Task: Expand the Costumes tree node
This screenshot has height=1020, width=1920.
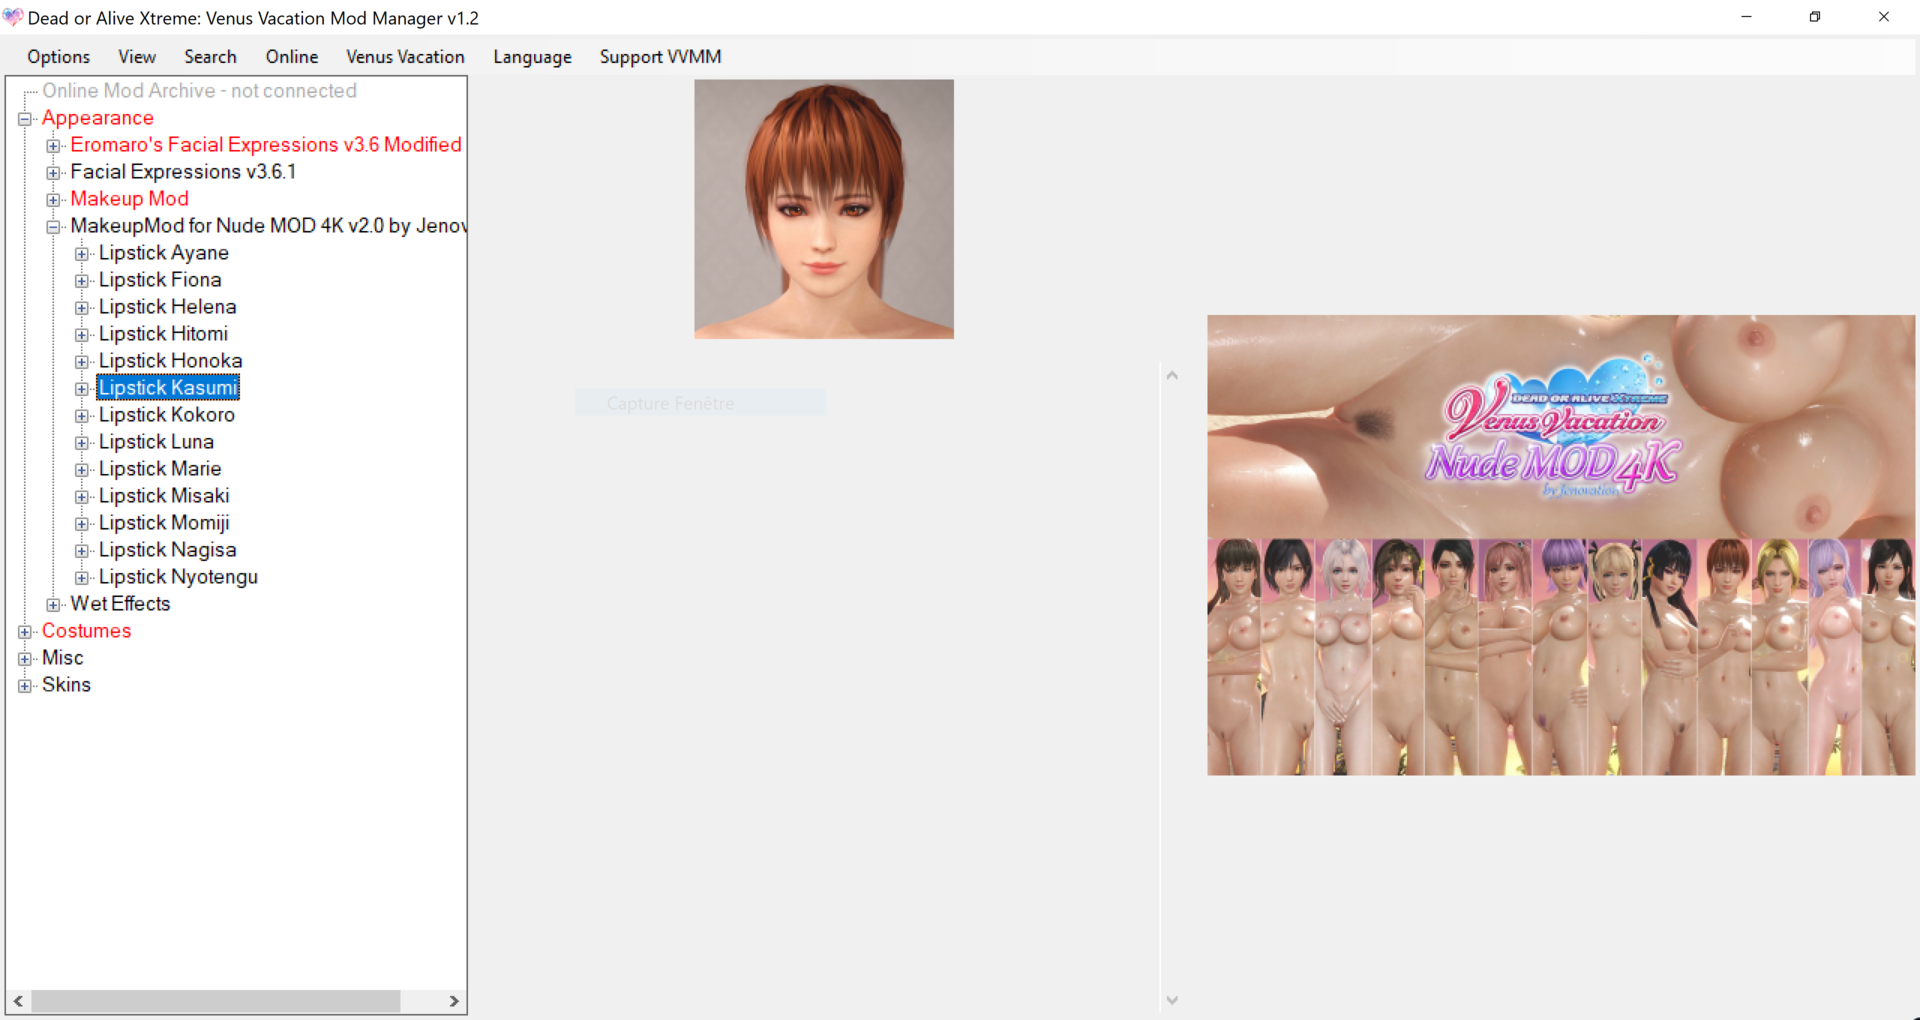Action: click(x=25, y=632)
